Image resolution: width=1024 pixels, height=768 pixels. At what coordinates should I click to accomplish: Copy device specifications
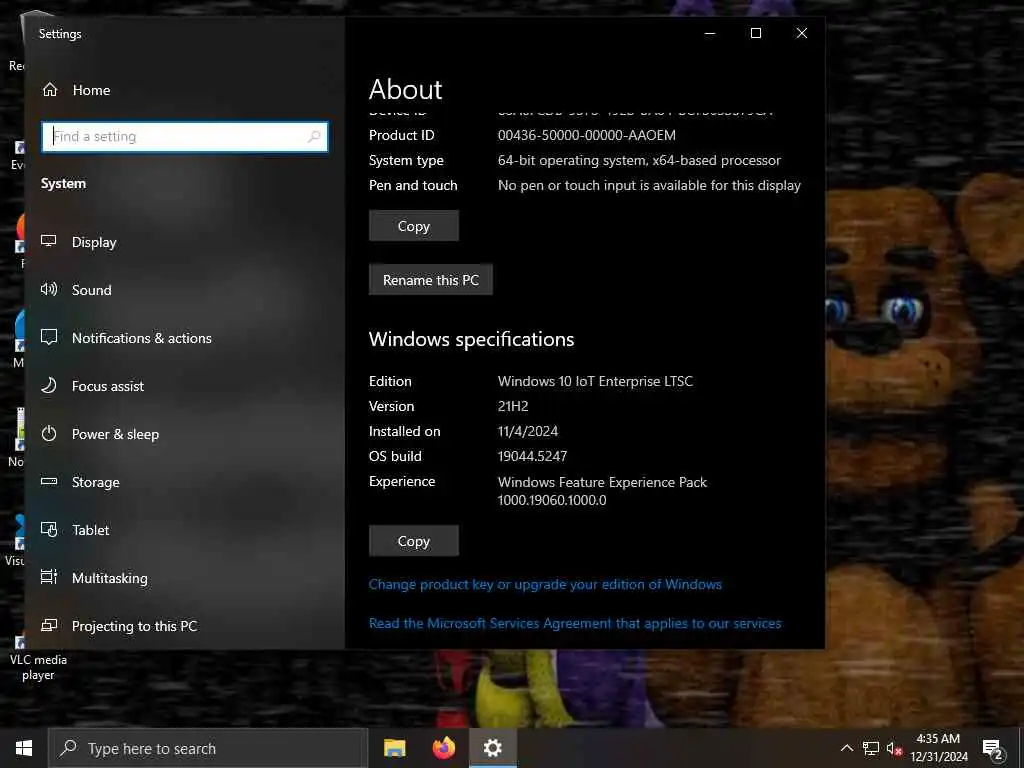413,226
